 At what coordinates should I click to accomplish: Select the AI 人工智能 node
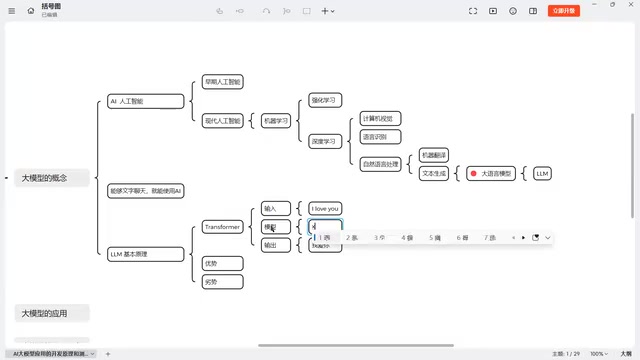point(146,101)
